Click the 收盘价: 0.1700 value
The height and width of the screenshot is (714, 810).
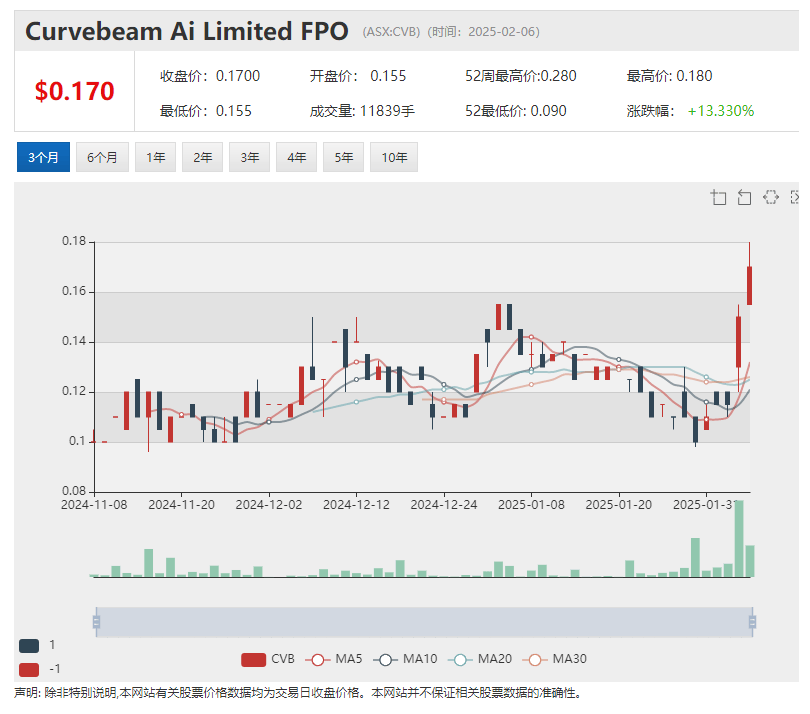tap(210, 76)
